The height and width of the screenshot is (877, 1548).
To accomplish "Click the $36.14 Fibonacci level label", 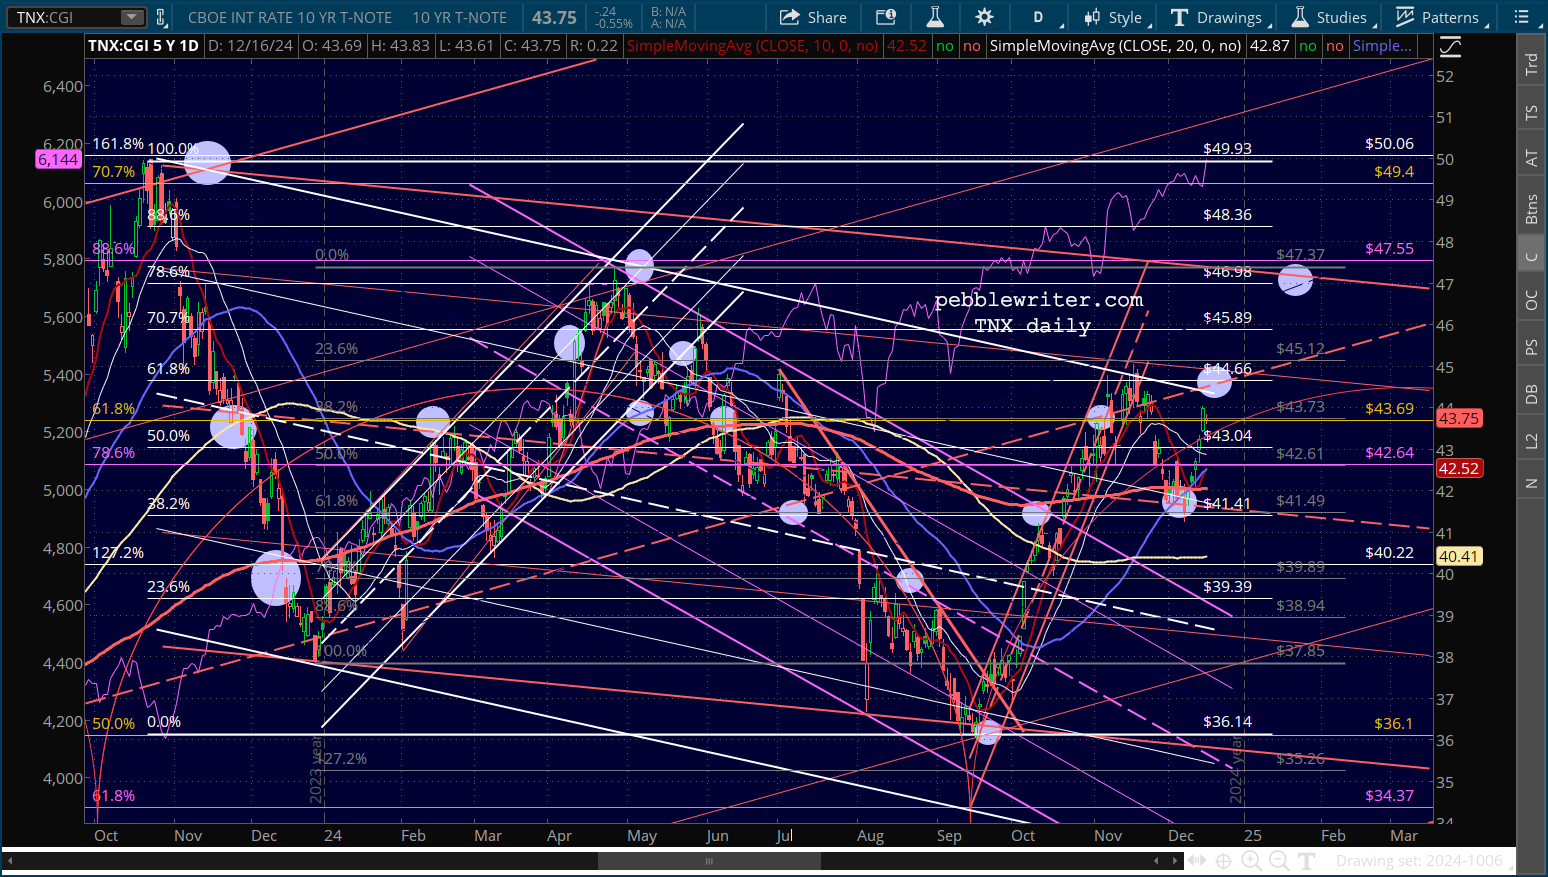I will (x=1227, y=722).
